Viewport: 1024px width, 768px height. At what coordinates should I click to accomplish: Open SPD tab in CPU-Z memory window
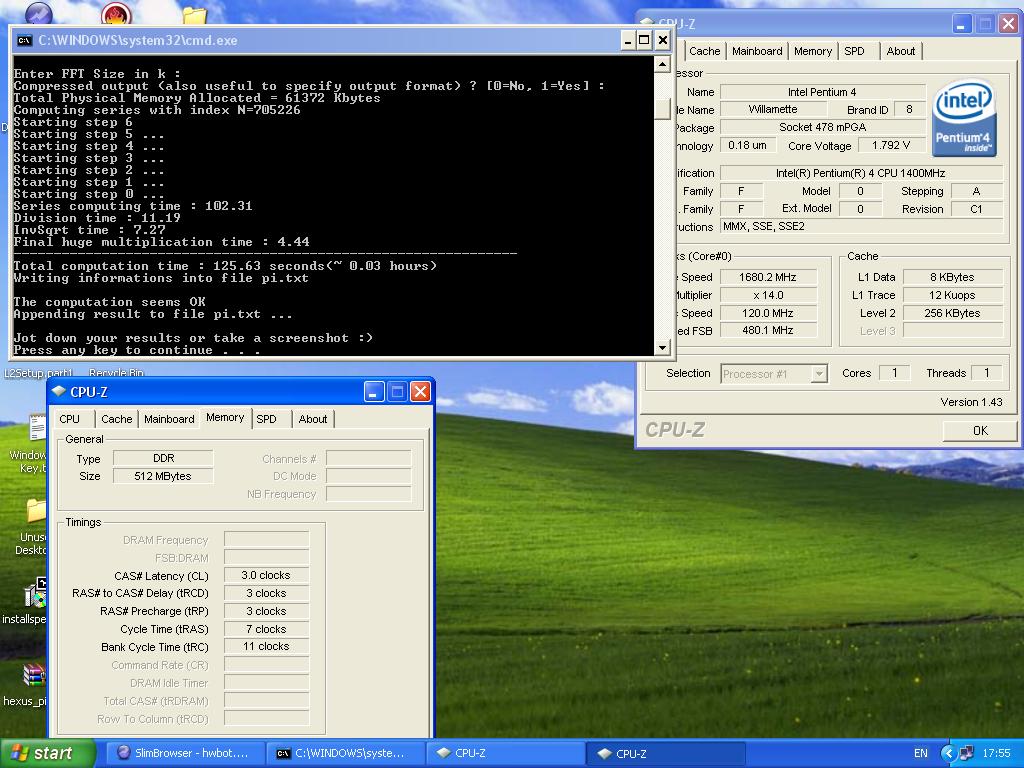(x=266, y=419)
